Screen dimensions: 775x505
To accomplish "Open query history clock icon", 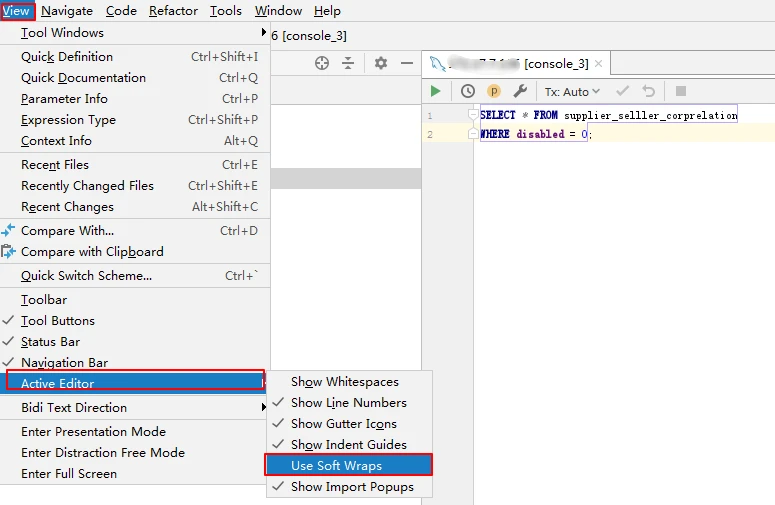I will coord(468,91).
